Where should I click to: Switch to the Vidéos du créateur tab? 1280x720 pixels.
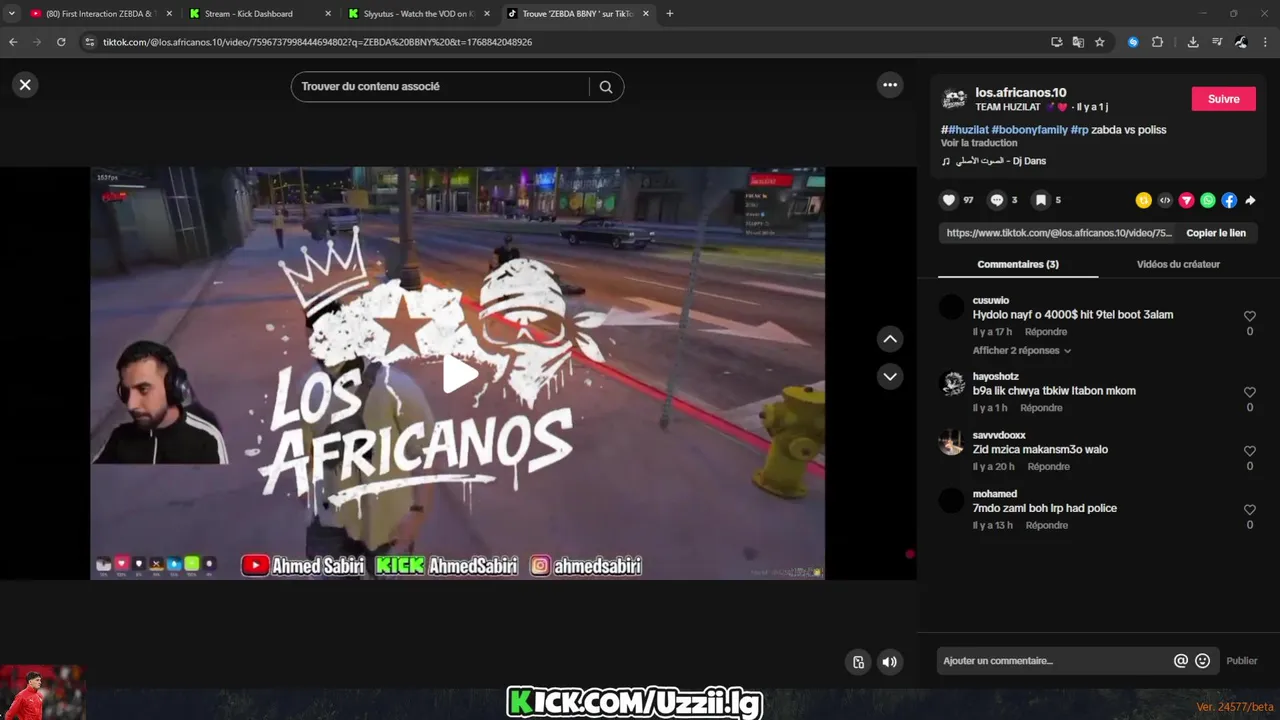[x=1178, y=264]
